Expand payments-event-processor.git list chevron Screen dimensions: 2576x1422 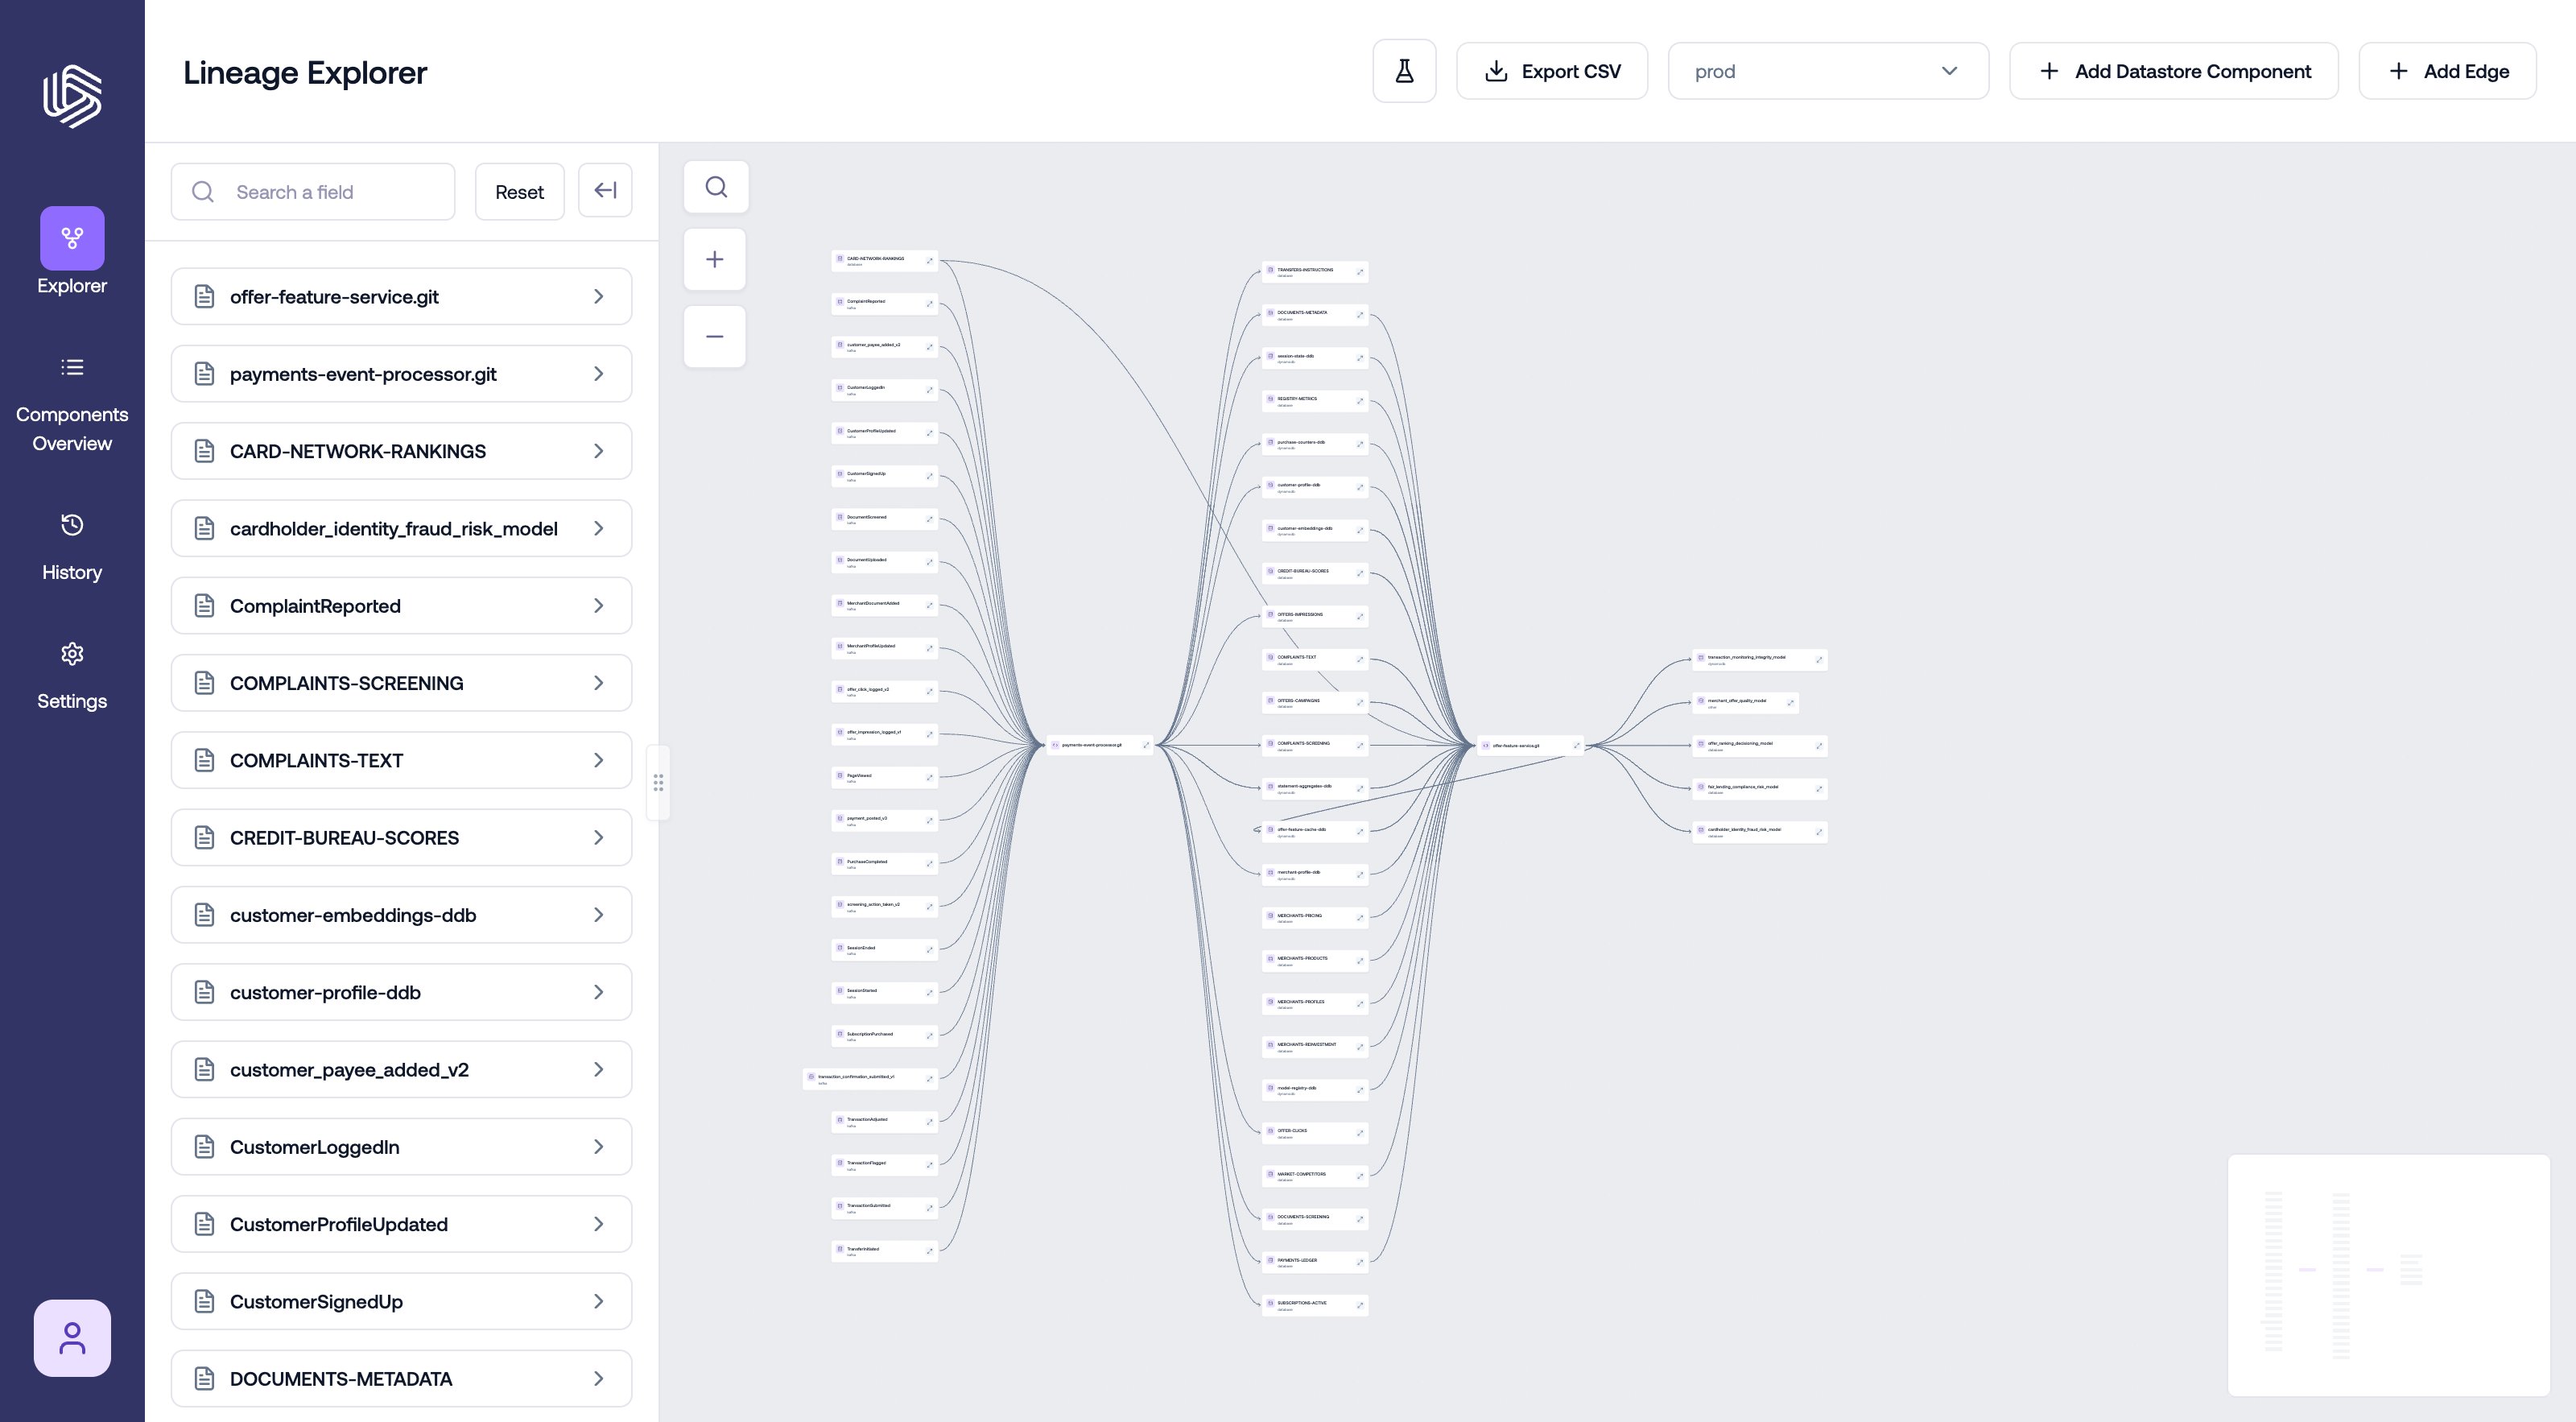pos(598,373)
